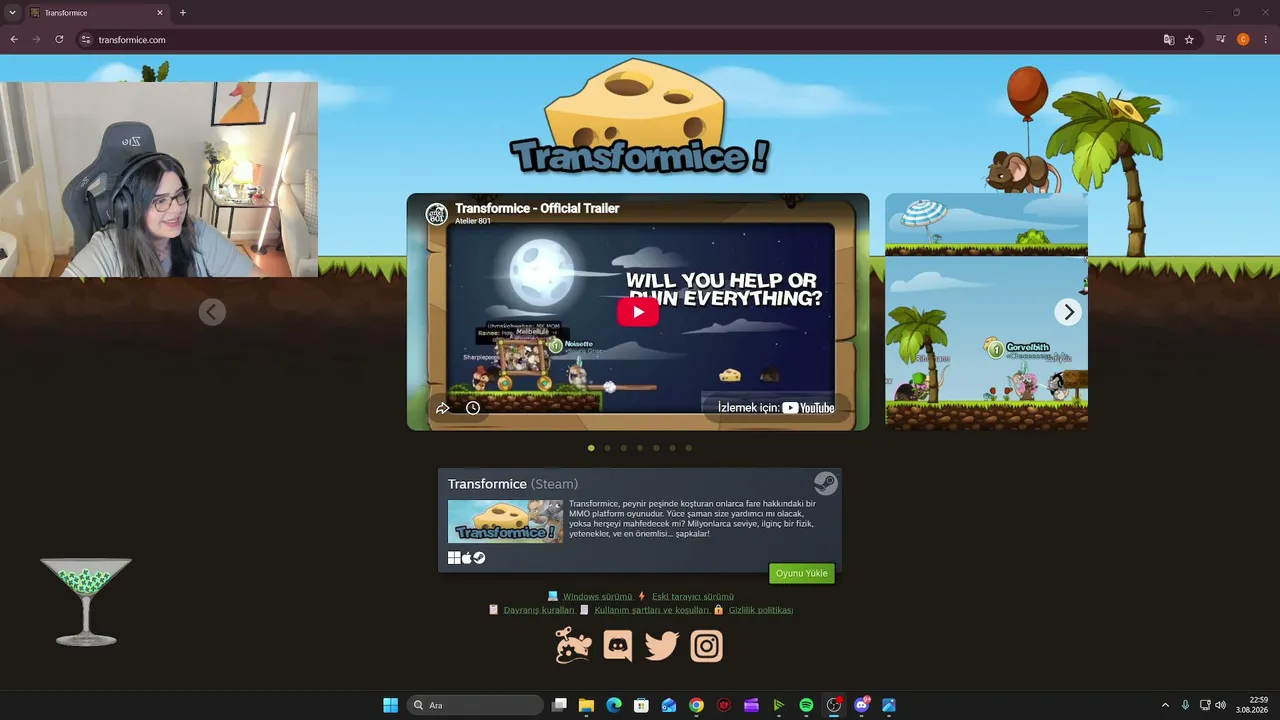Bookmark this page with the star

[x=1189, y=40]
